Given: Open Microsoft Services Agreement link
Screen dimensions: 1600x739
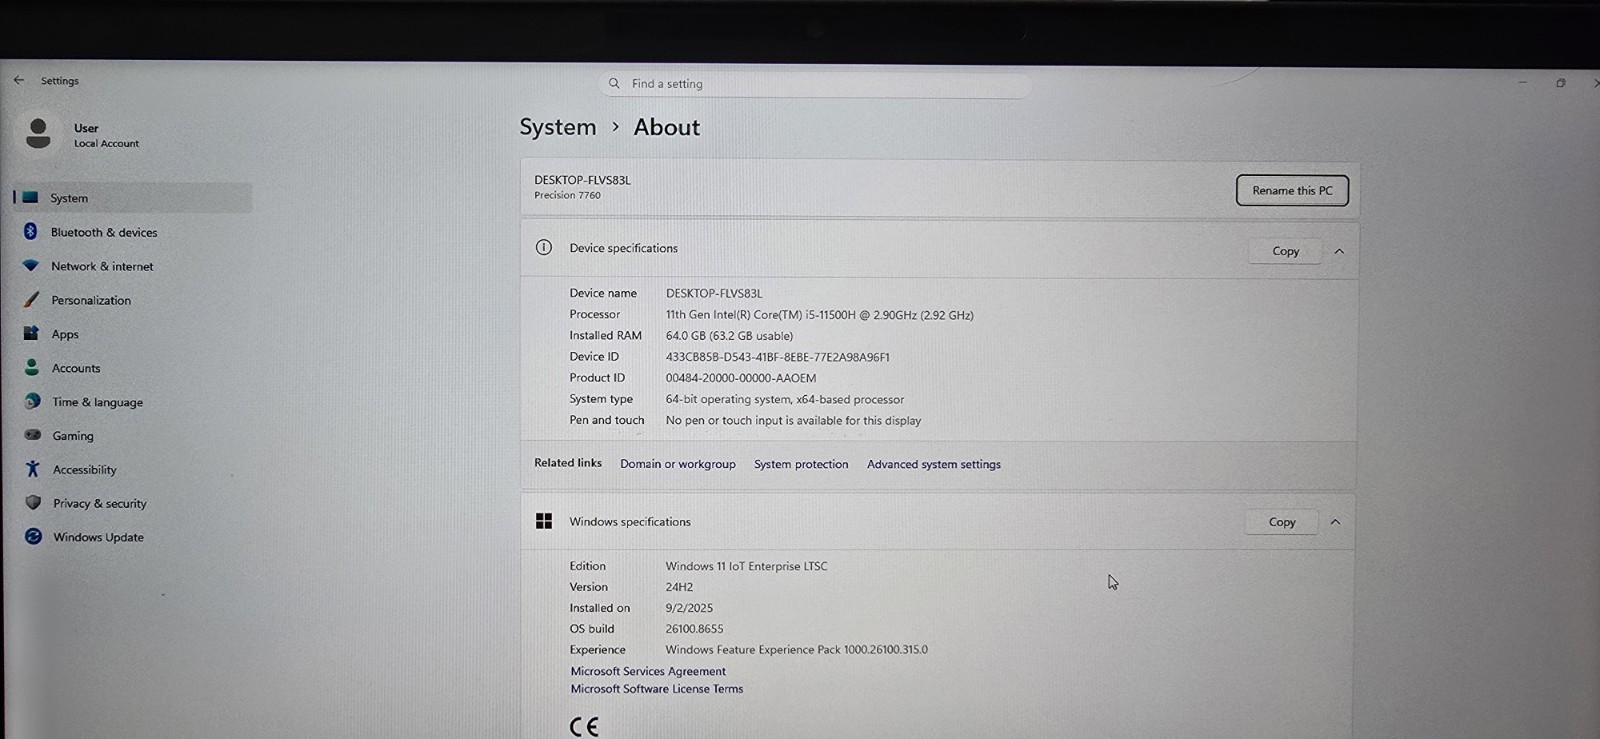Looking at the screenshot, I should 648,671.
